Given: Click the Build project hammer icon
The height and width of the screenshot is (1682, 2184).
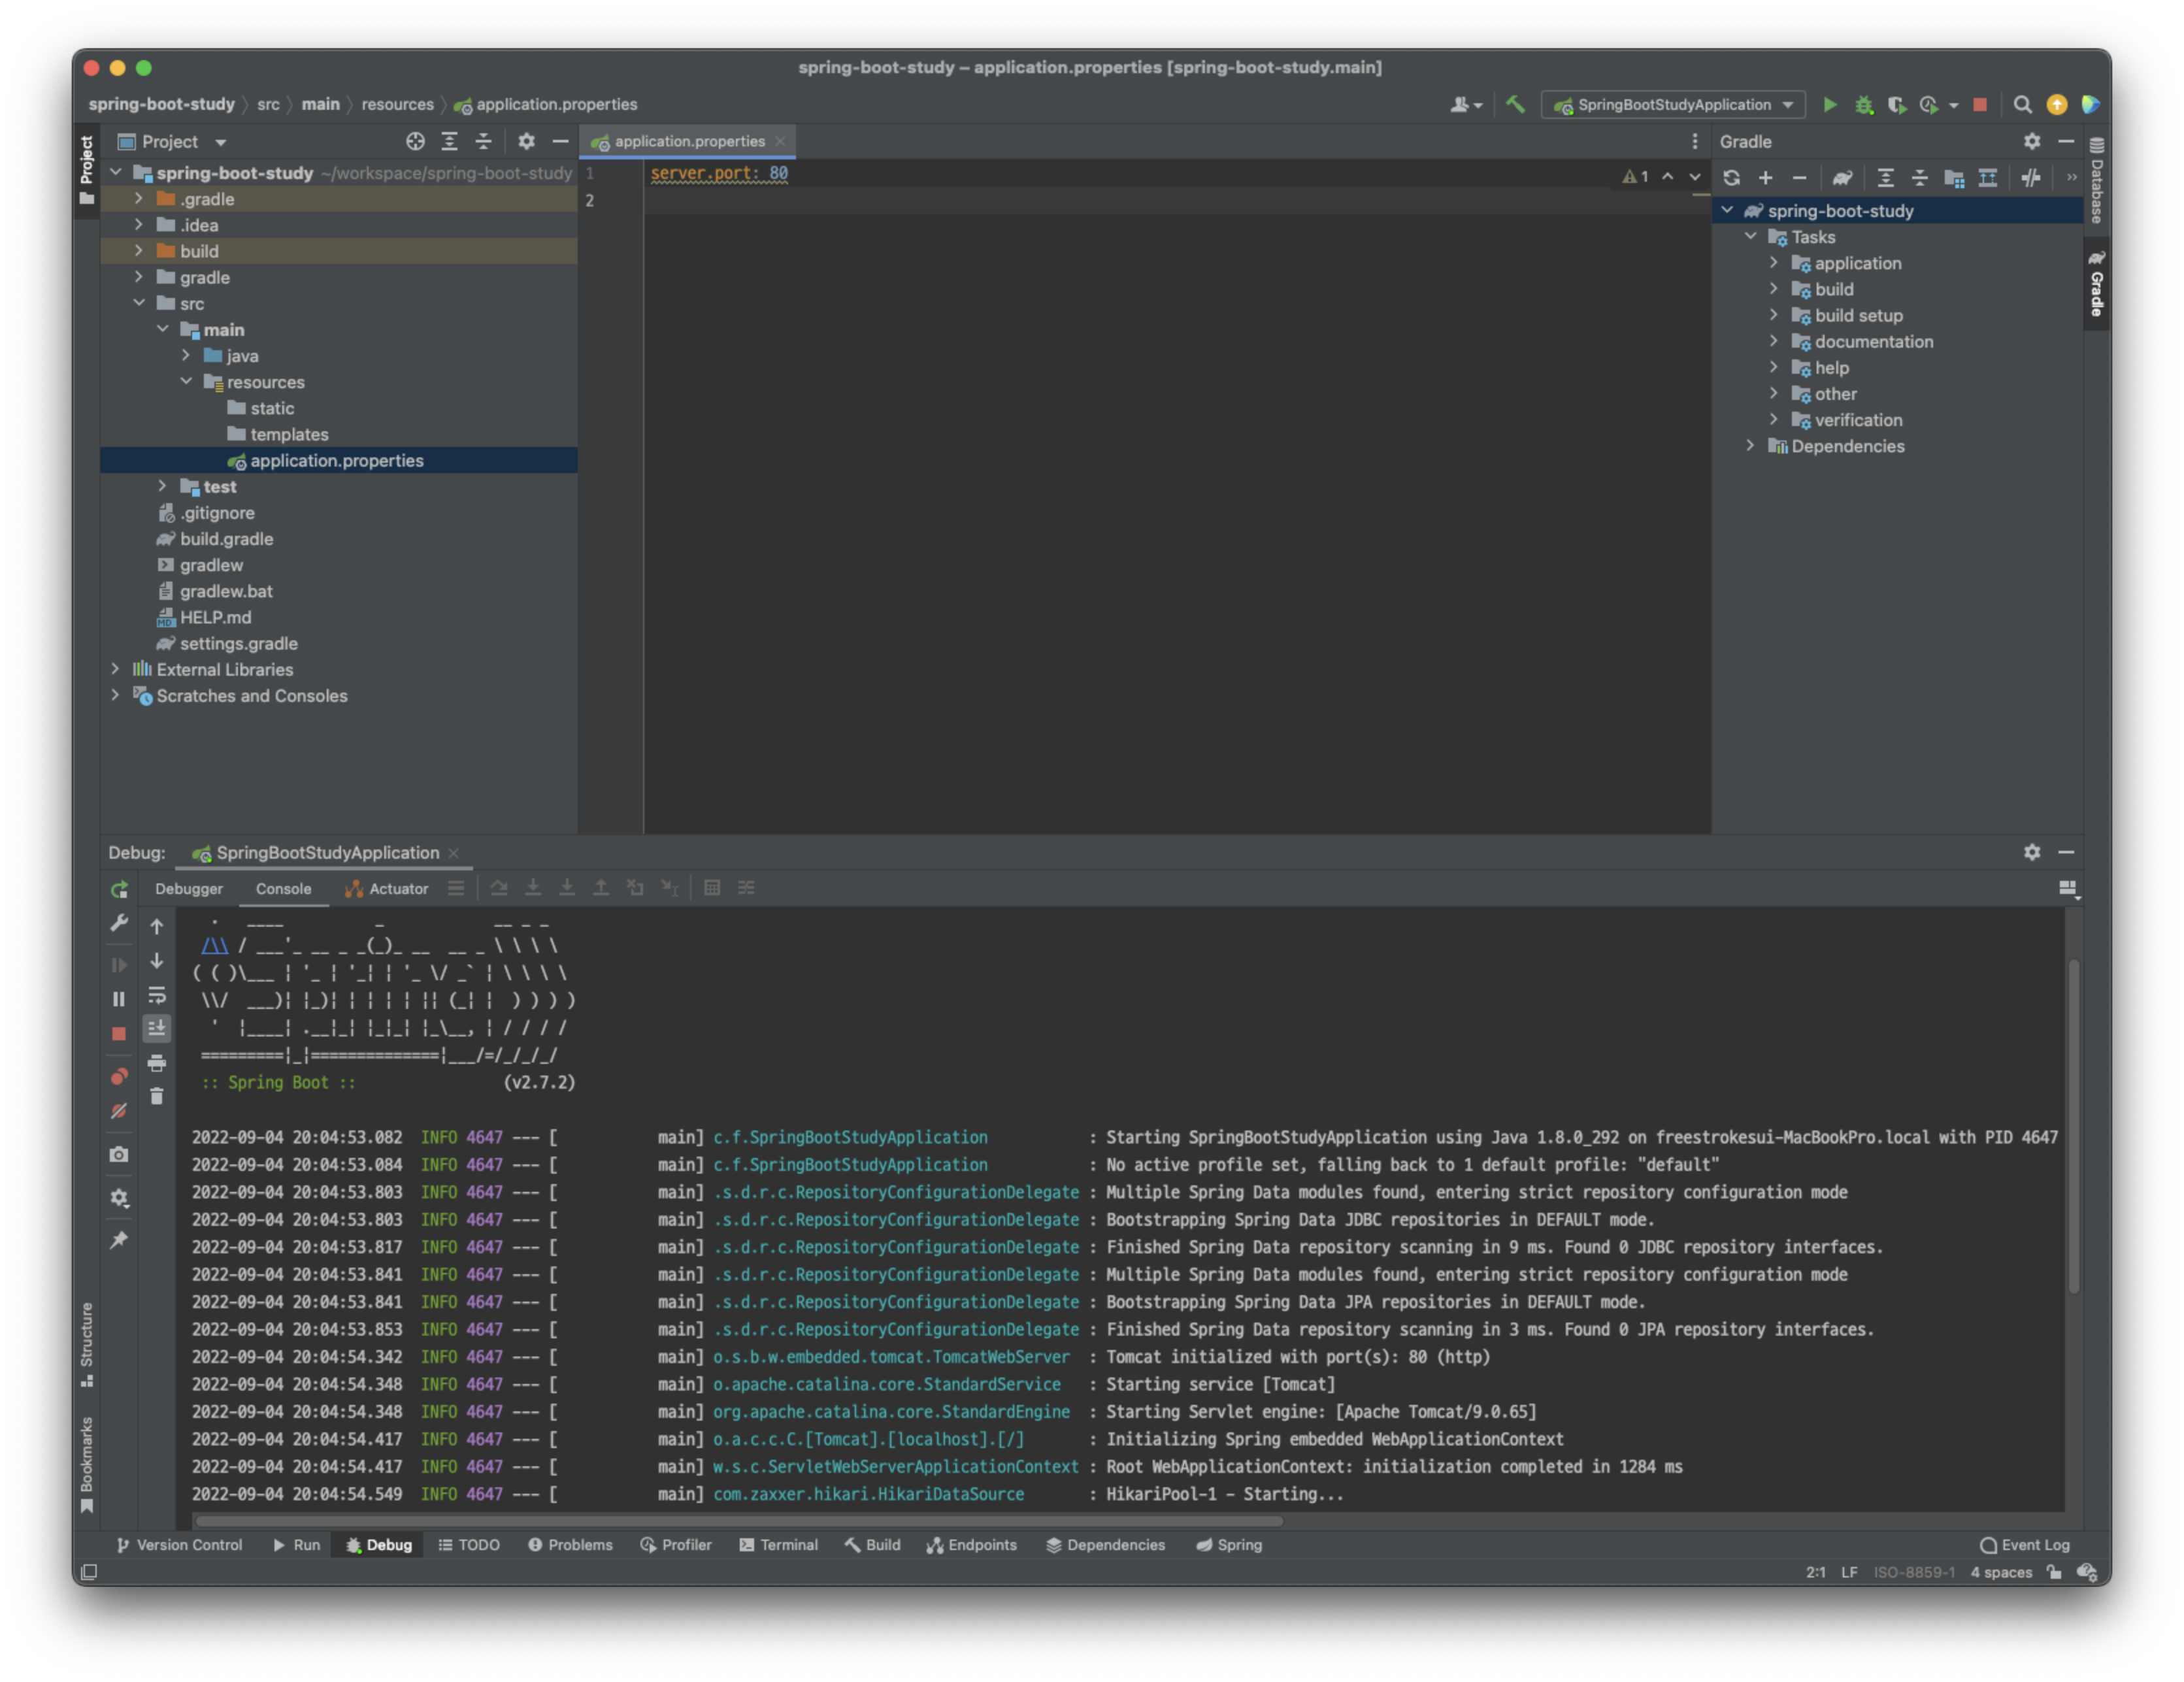Looking at the screenshot, I should [x=1515, y=105].
